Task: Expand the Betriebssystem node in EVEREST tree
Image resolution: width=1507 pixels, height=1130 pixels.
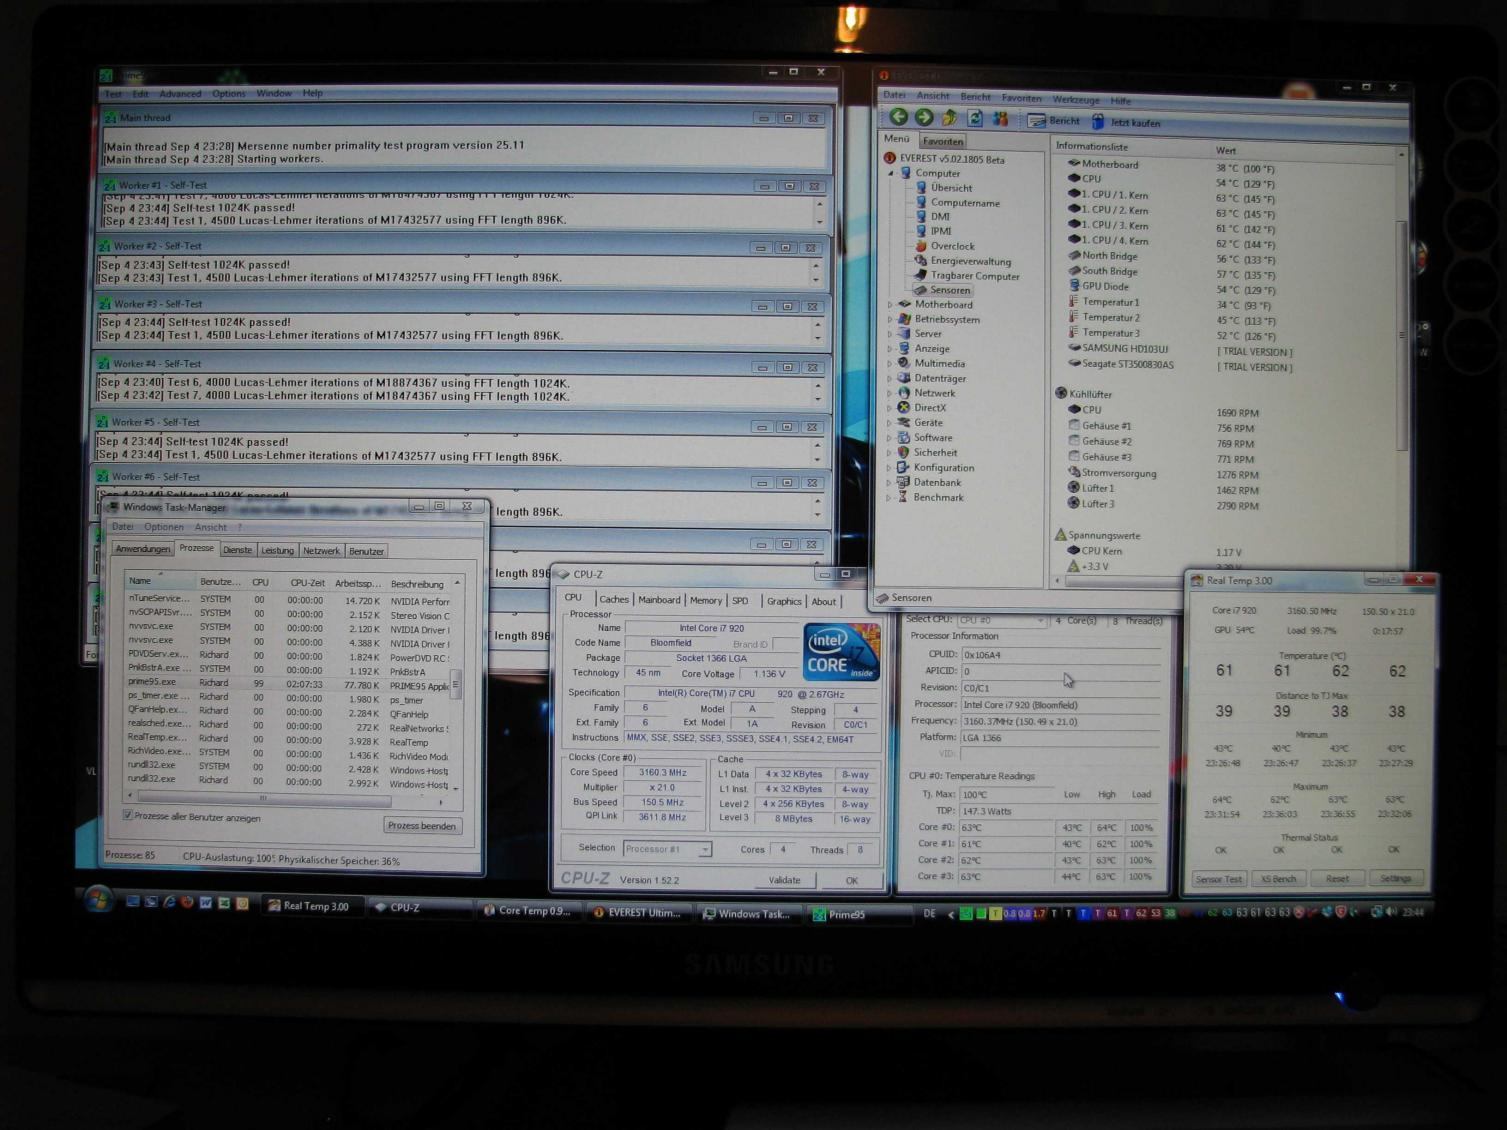Action: coord(890,320)
